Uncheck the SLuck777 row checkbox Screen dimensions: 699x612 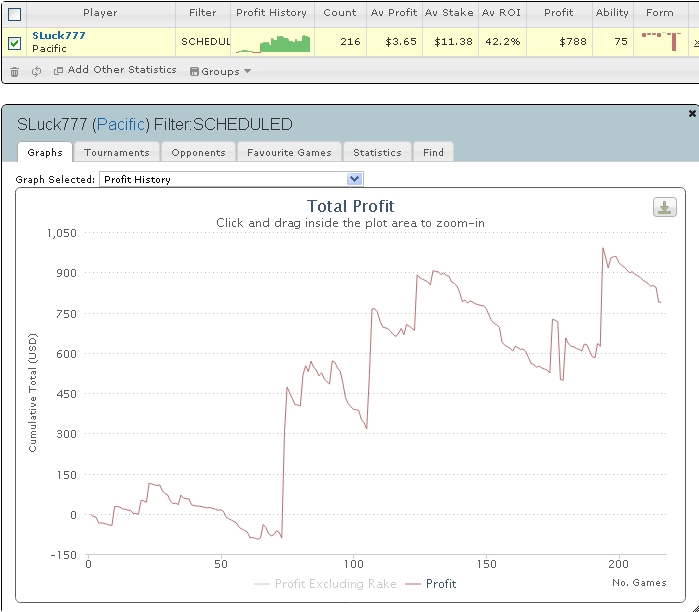coord(15,43)
